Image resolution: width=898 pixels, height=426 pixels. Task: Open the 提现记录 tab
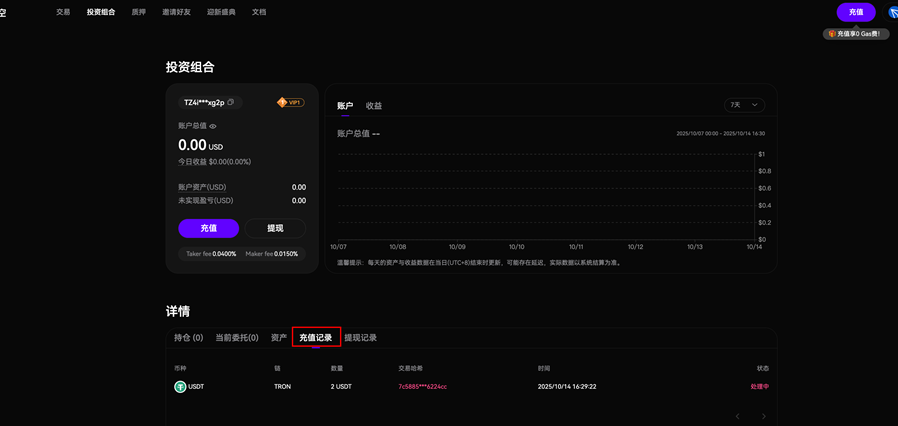coord(360,338)
